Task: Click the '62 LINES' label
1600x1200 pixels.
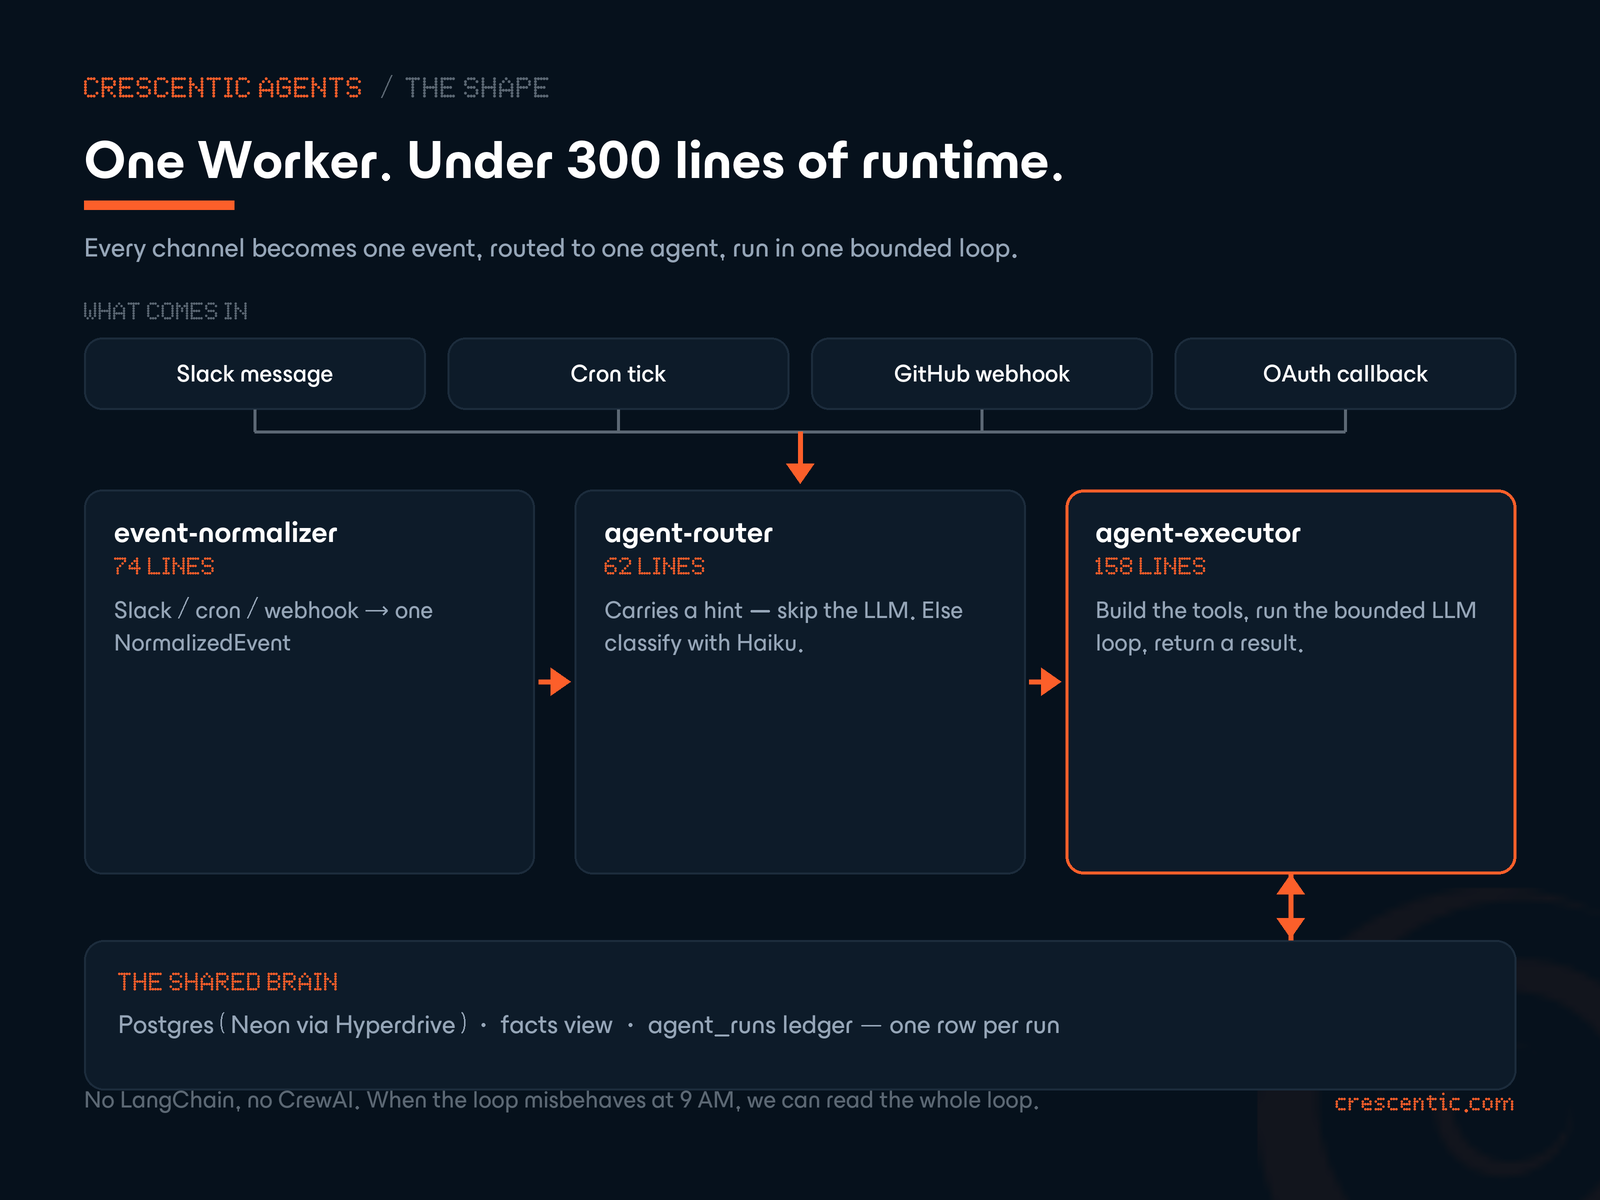Action: coord(654,566)
